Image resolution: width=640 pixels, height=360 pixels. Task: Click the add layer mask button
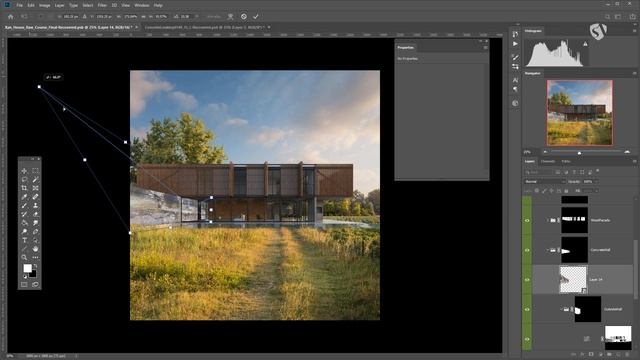(x=591, y=354)
